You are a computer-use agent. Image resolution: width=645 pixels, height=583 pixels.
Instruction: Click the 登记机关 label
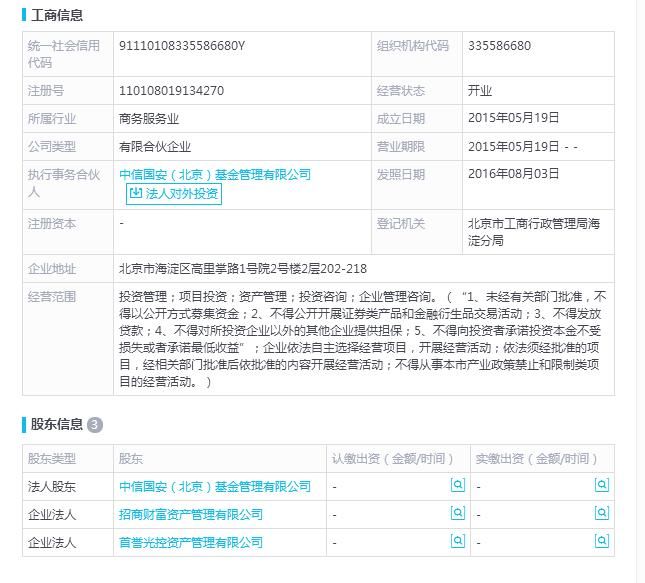(x=401, y=224)
